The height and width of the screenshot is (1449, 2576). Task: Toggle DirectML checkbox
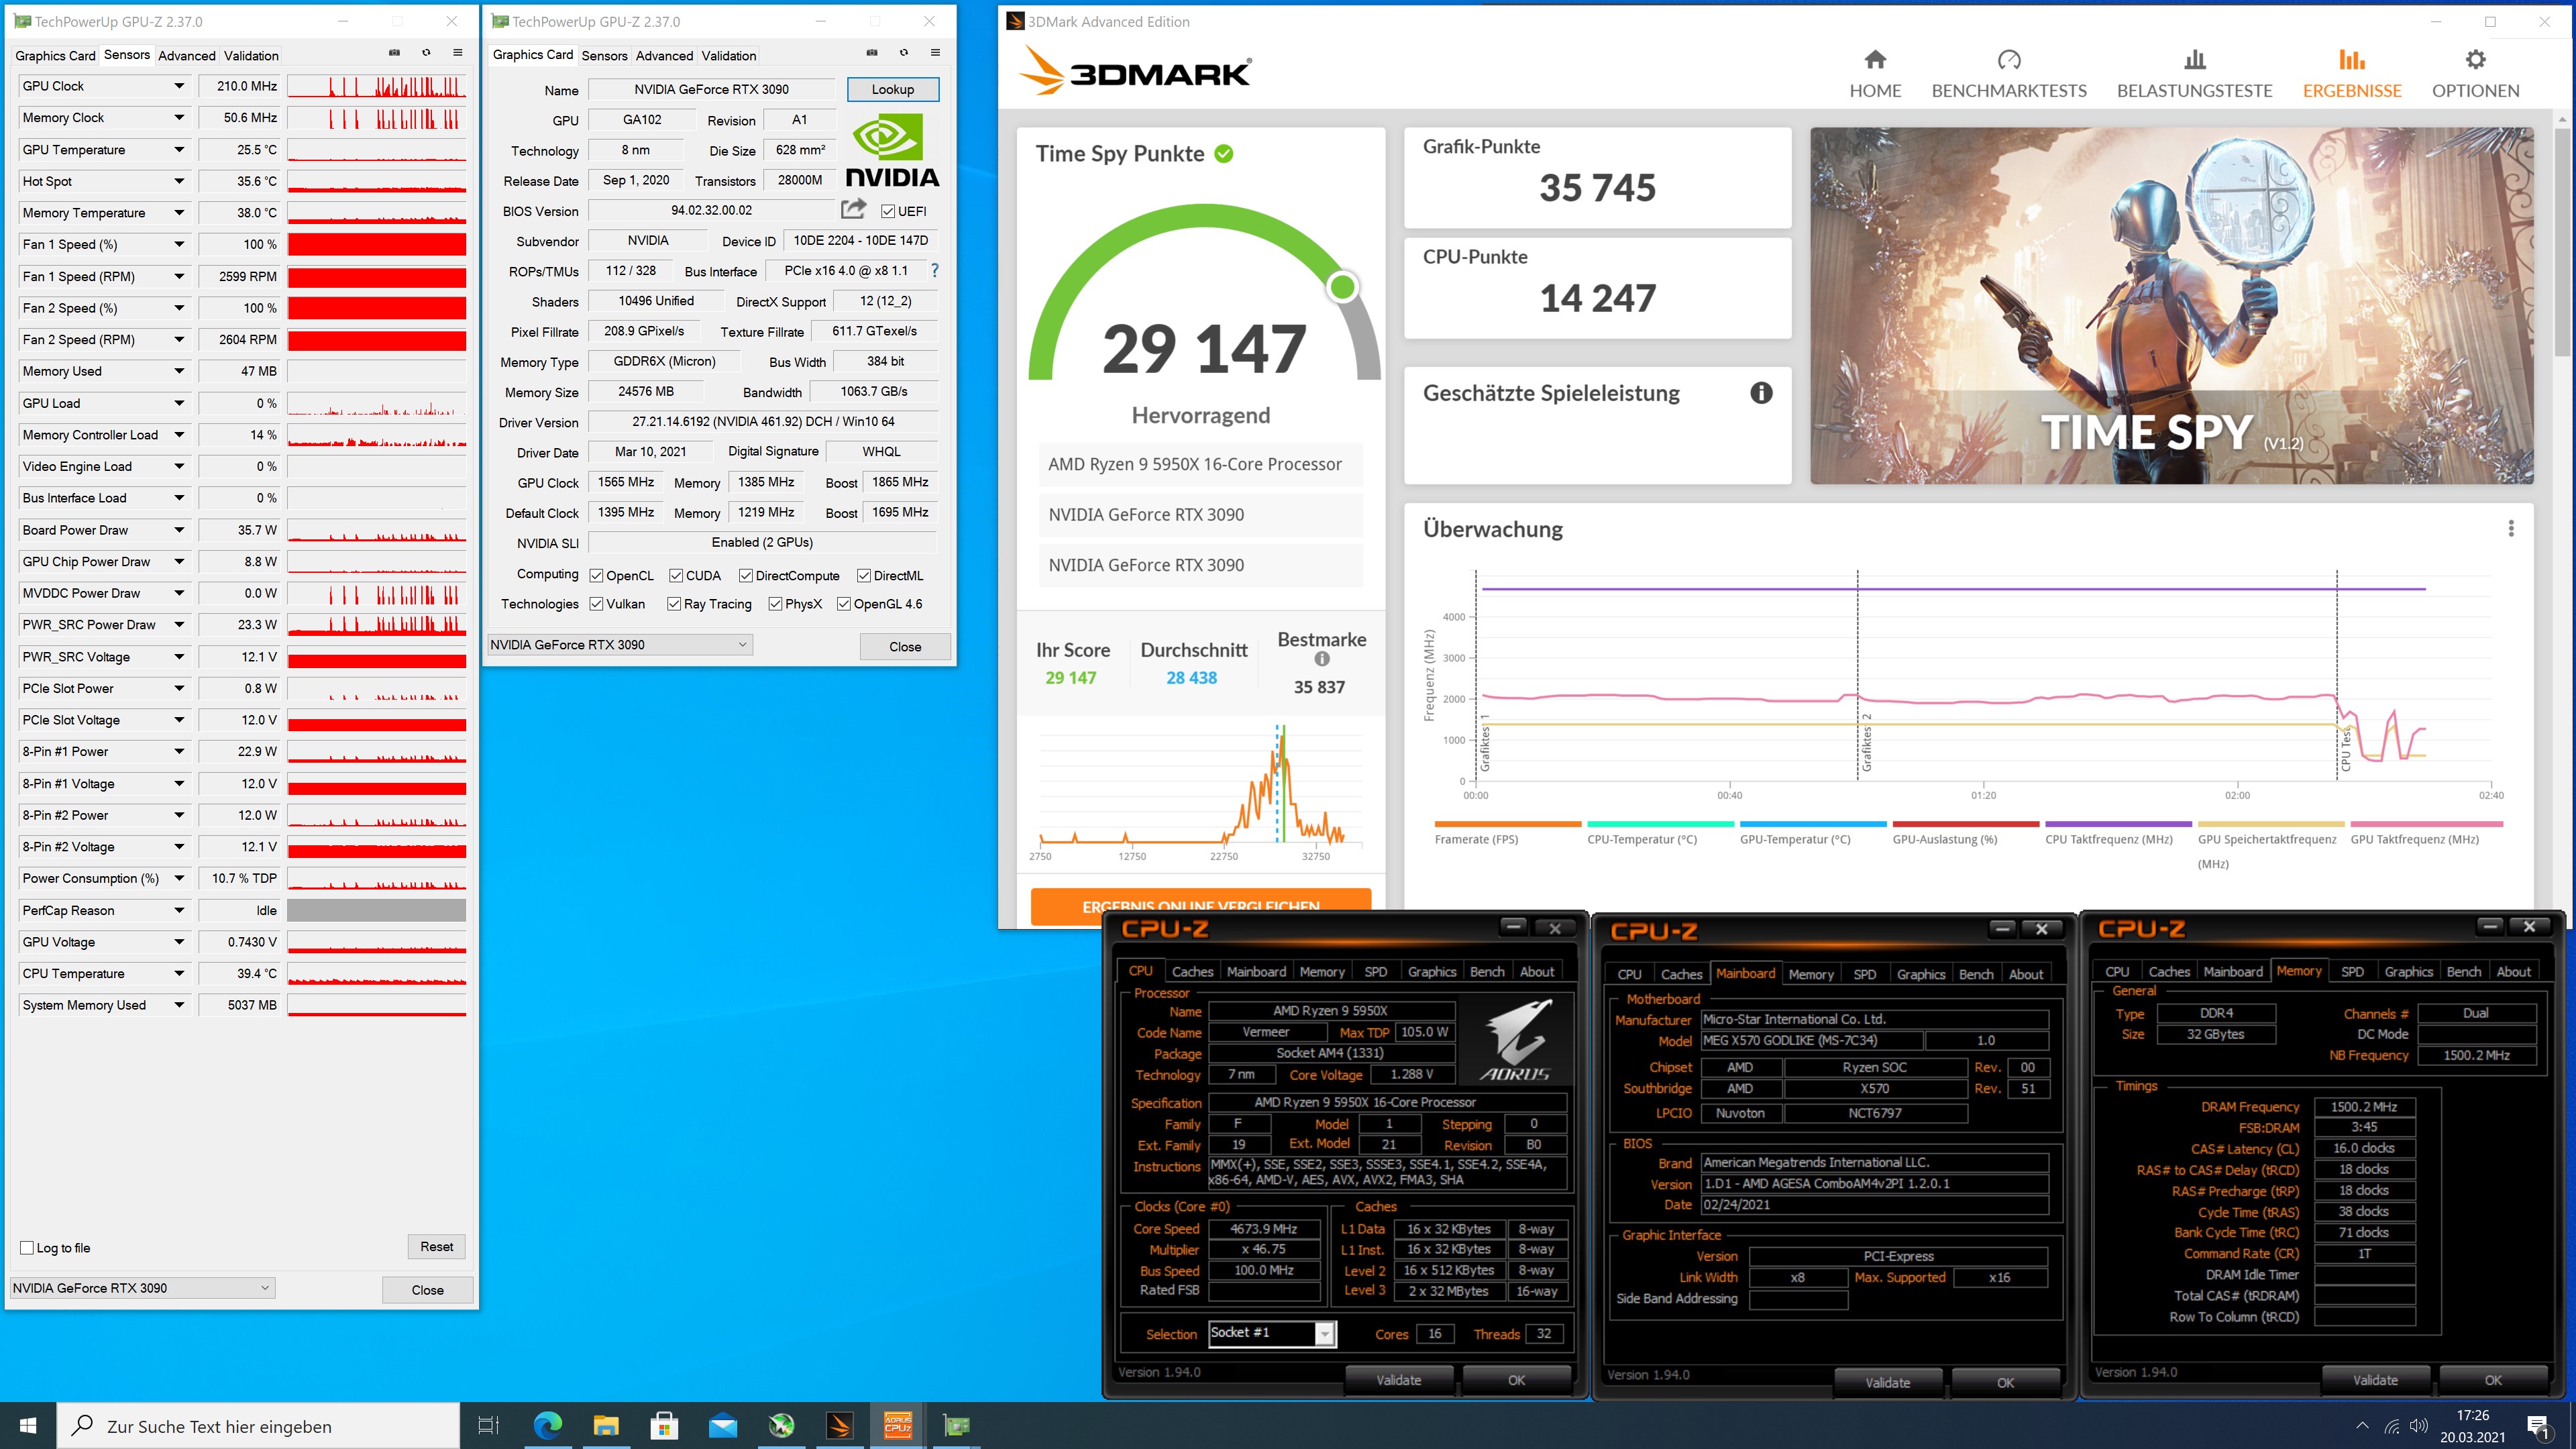[864, 575]
